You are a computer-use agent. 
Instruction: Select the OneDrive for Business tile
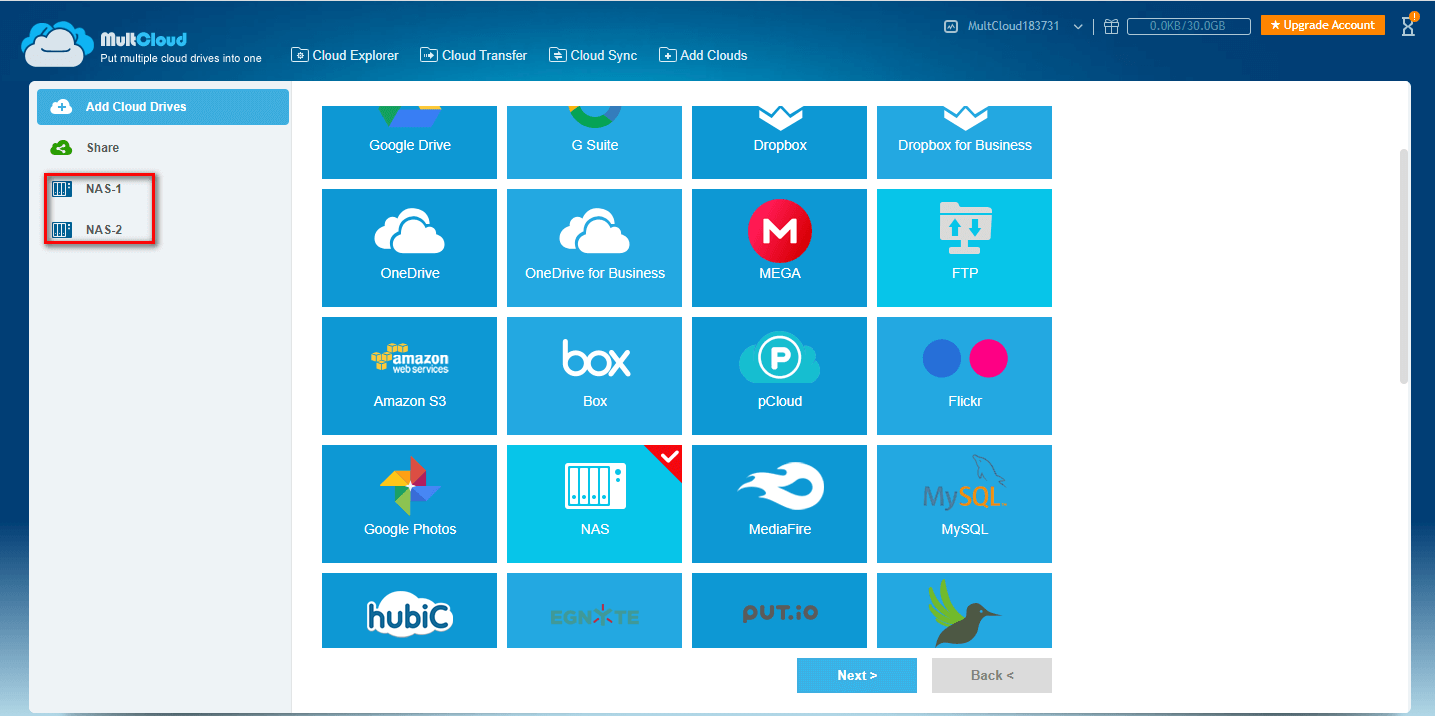point(594,248)
